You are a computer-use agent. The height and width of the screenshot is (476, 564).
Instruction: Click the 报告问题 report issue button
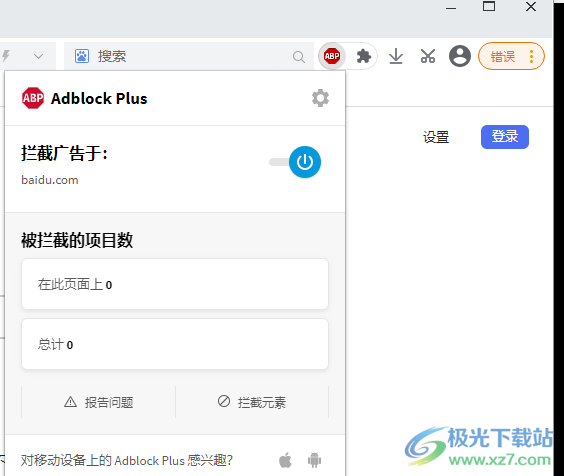[99, 402]
